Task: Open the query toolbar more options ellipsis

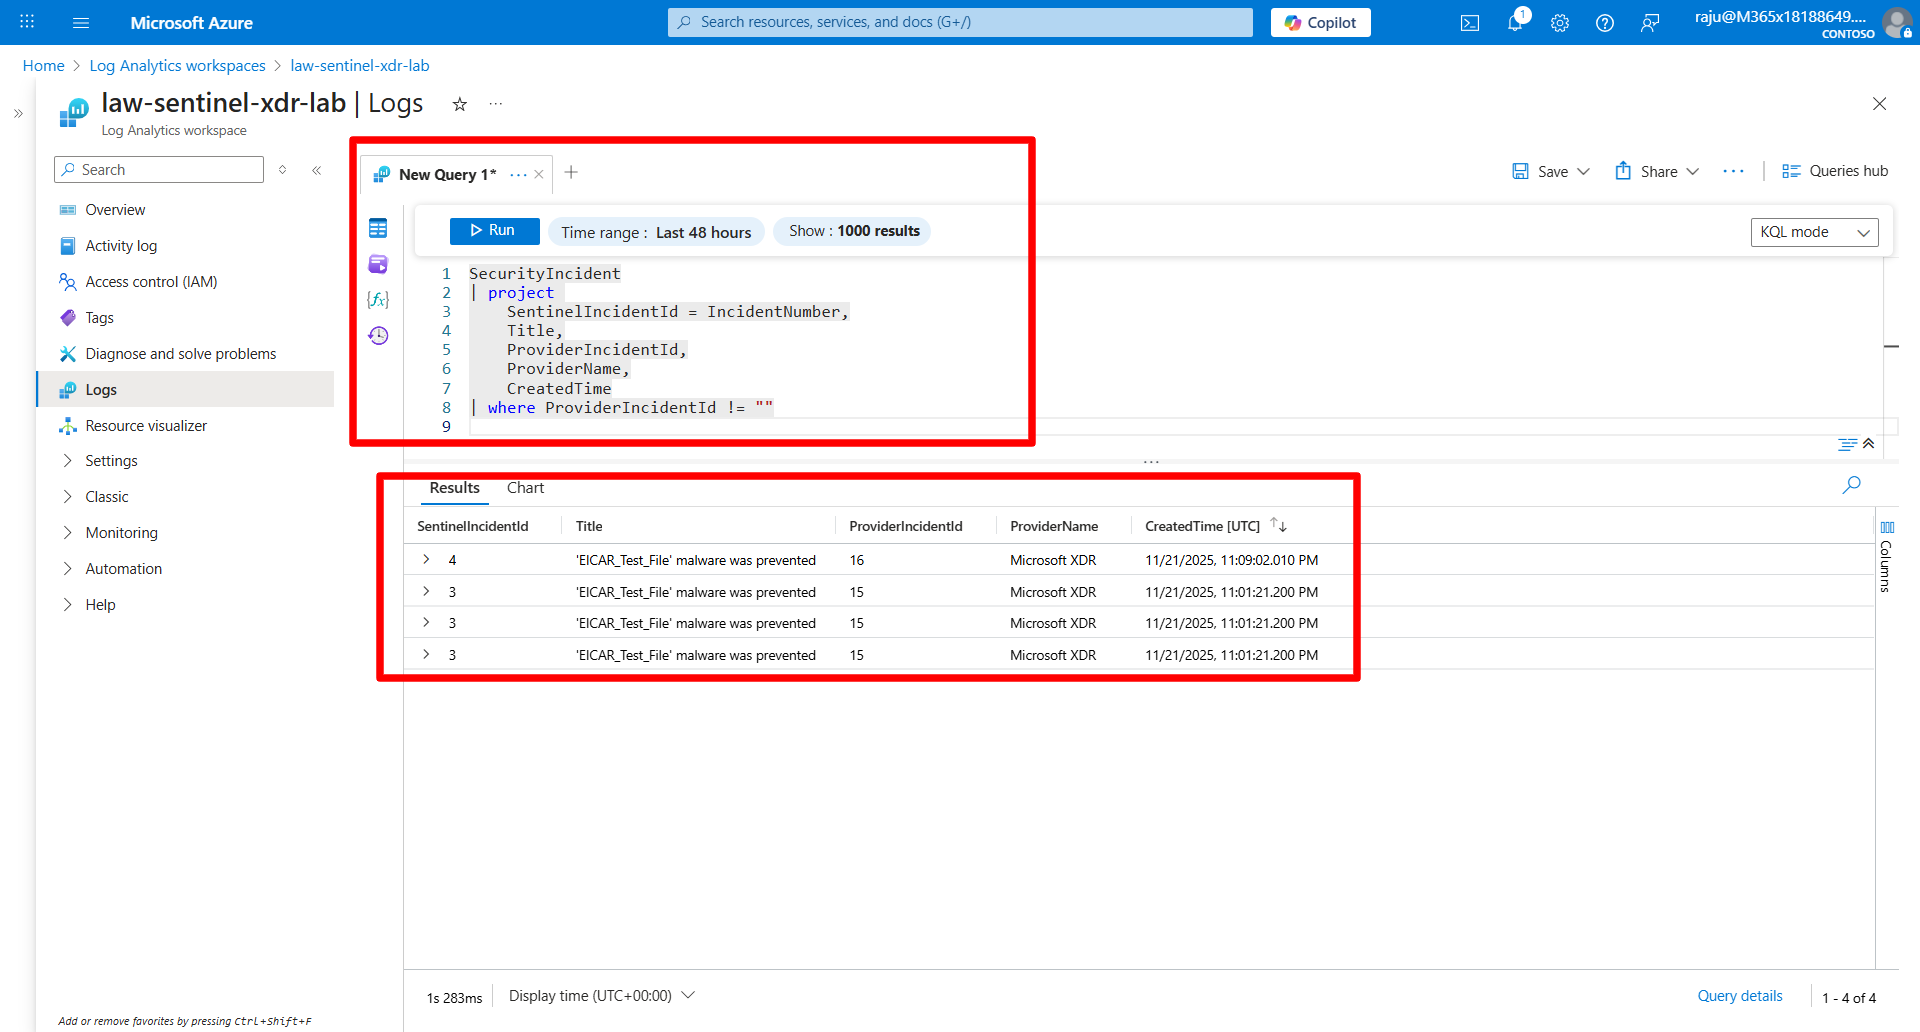Action: coord(1733,171)
